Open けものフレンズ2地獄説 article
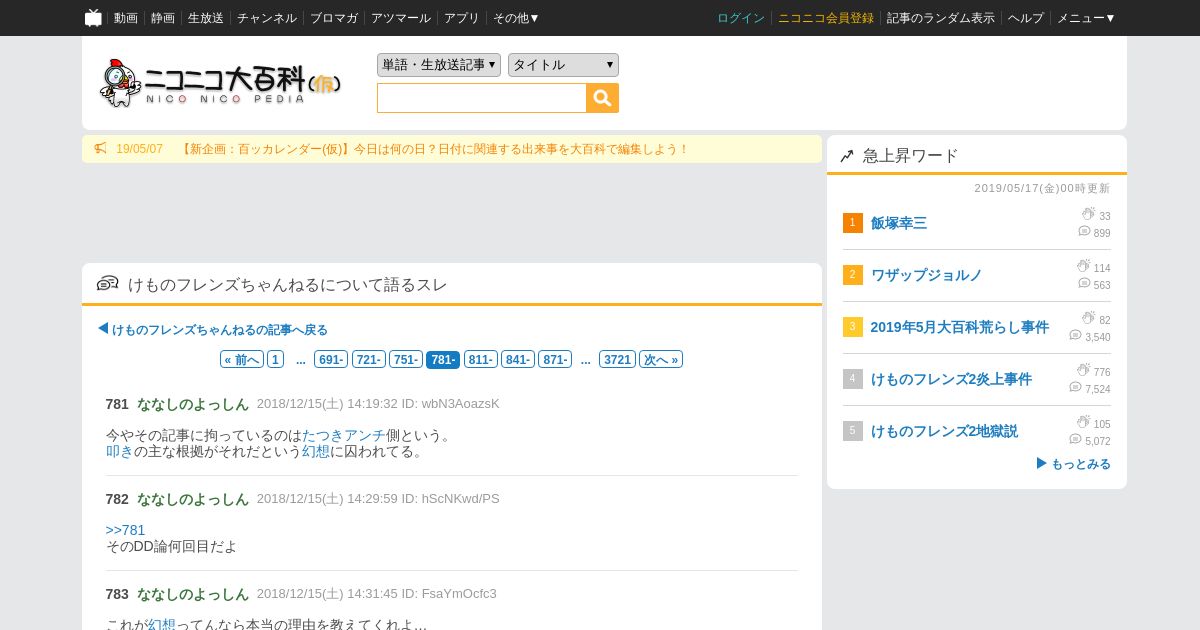1200x630 pixels. (945, 431)
